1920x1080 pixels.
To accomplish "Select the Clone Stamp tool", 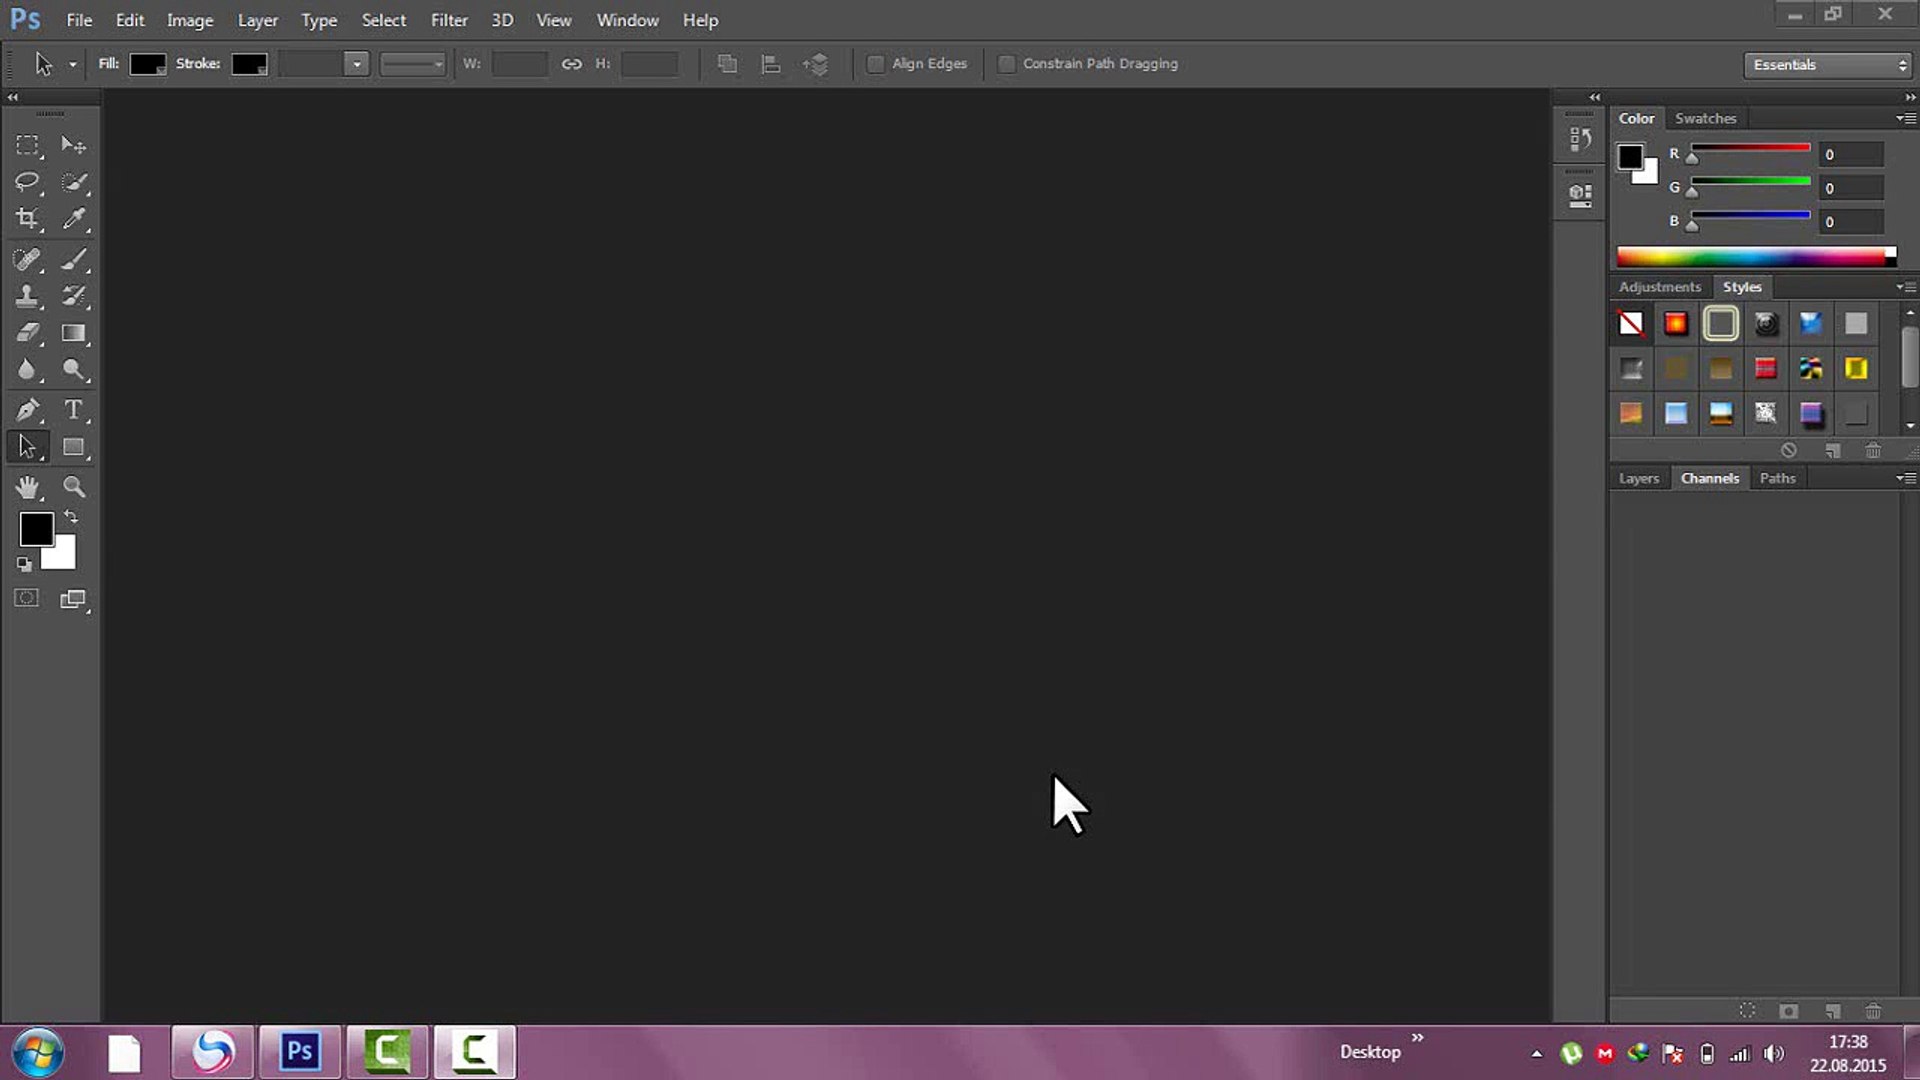I will (27, 296).
